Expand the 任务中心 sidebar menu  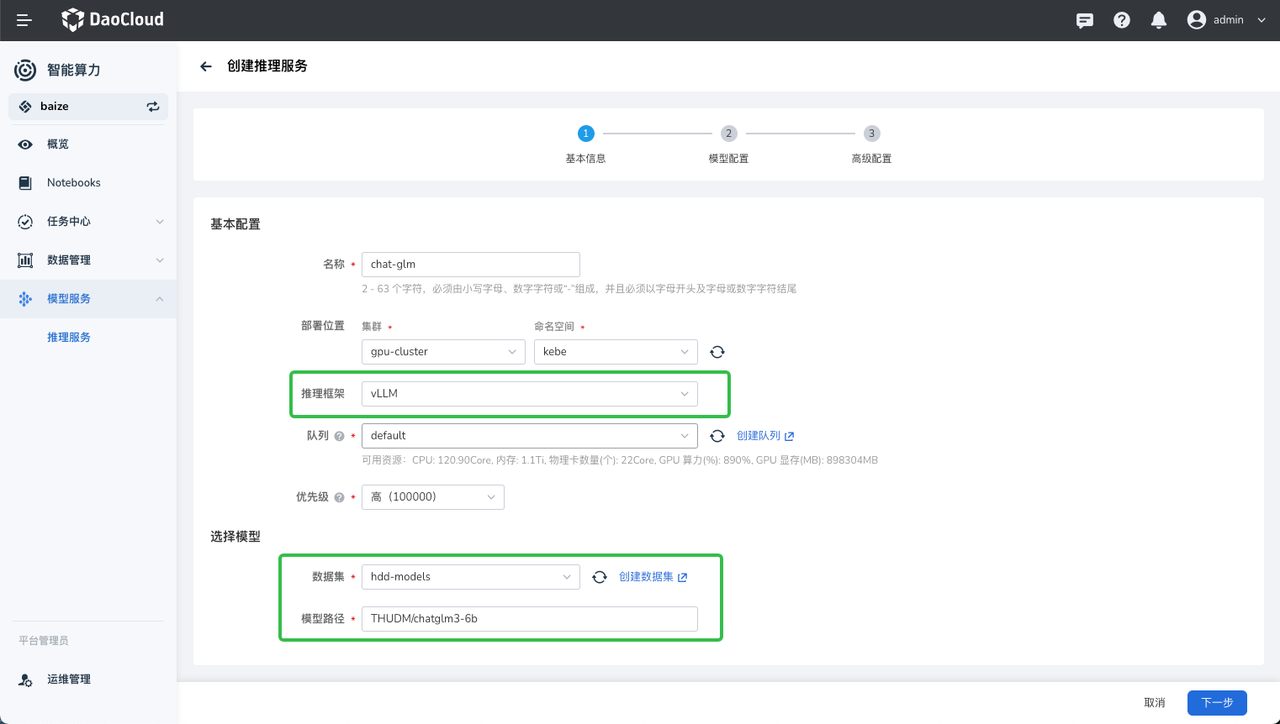(x=88, y=221)
